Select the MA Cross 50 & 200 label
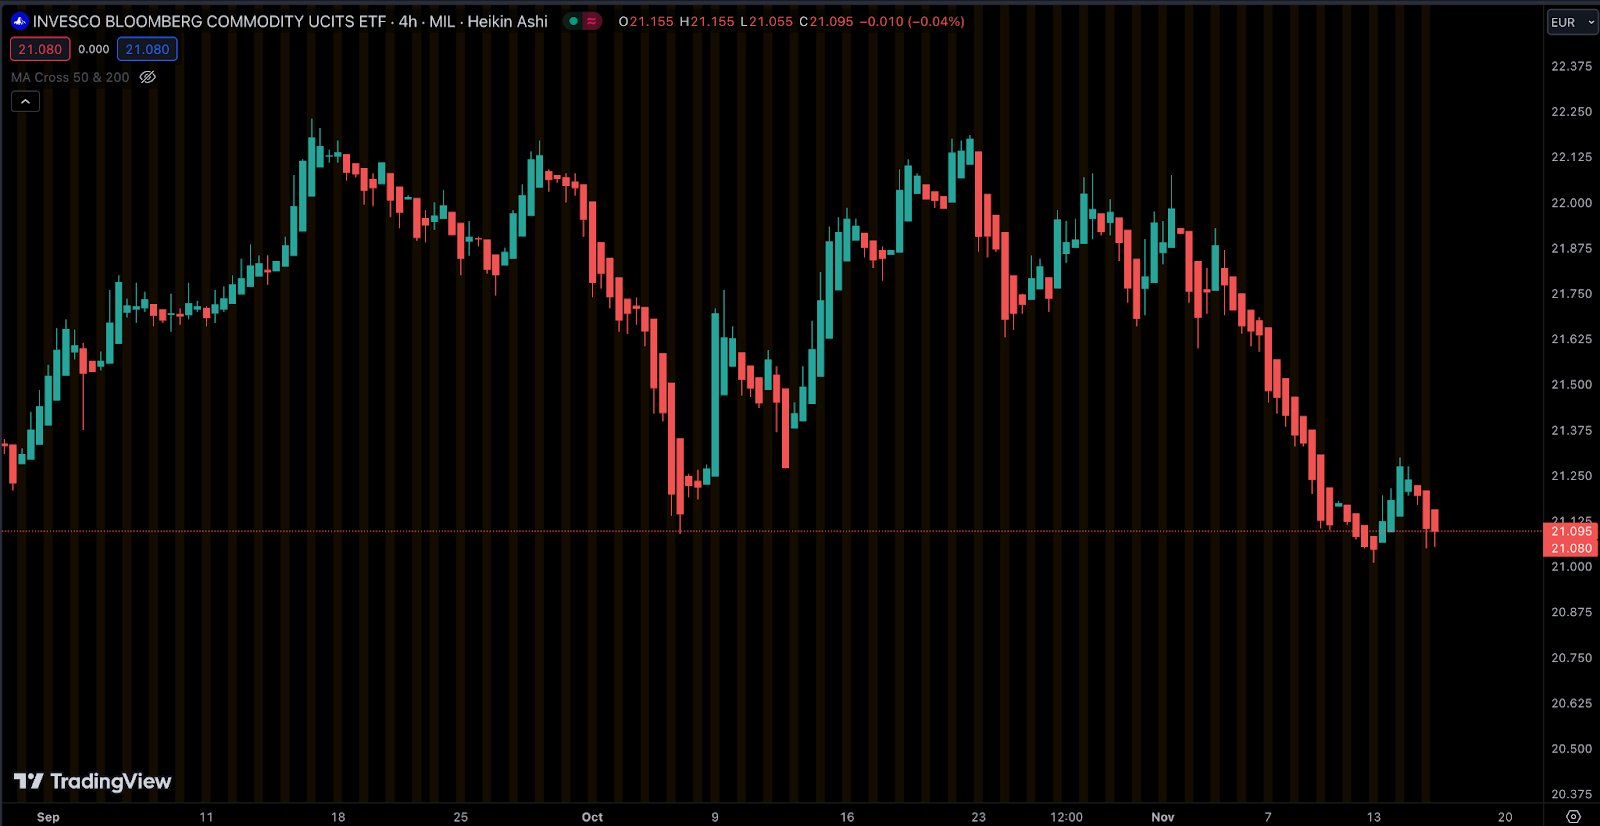The image size is (1600, 826). [70, 77]
